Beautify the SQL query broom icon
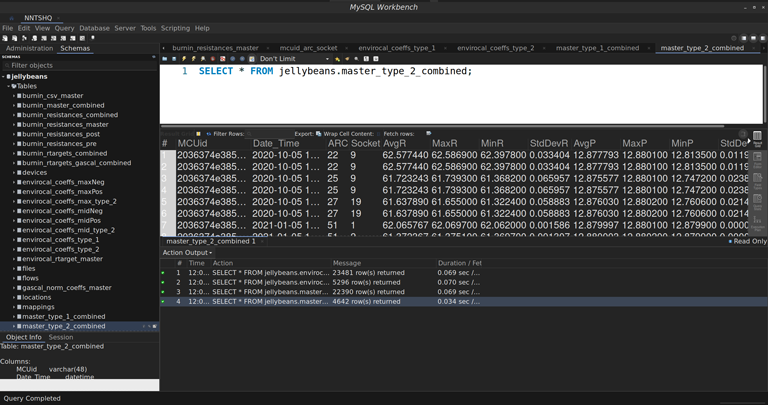768x405 pixels. [347, 59]
